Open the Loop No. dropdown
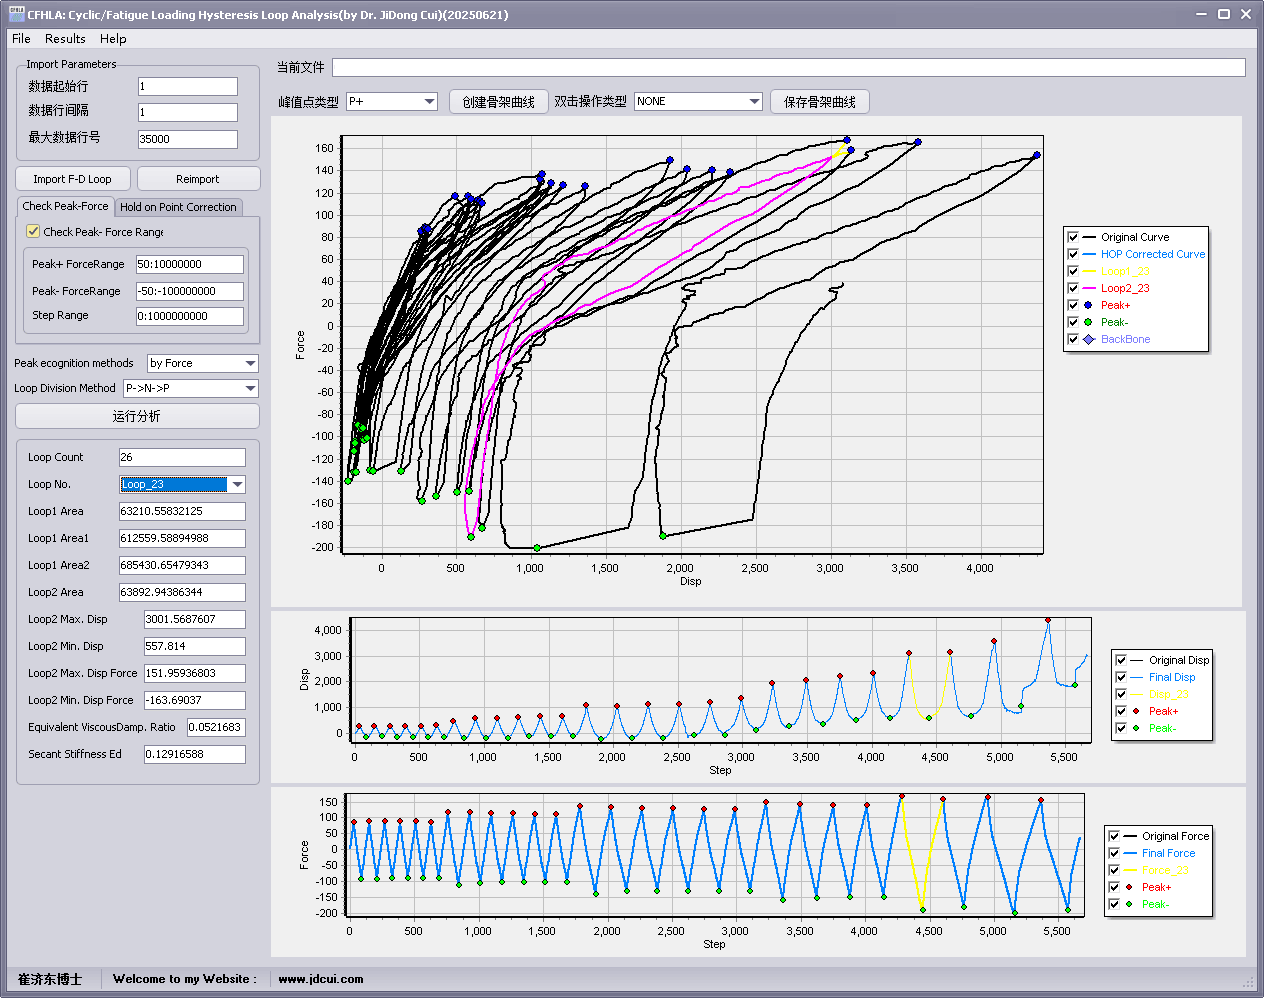Image resolution: width=1264 pixels, height=998 pixels. (x=237, y=484)
